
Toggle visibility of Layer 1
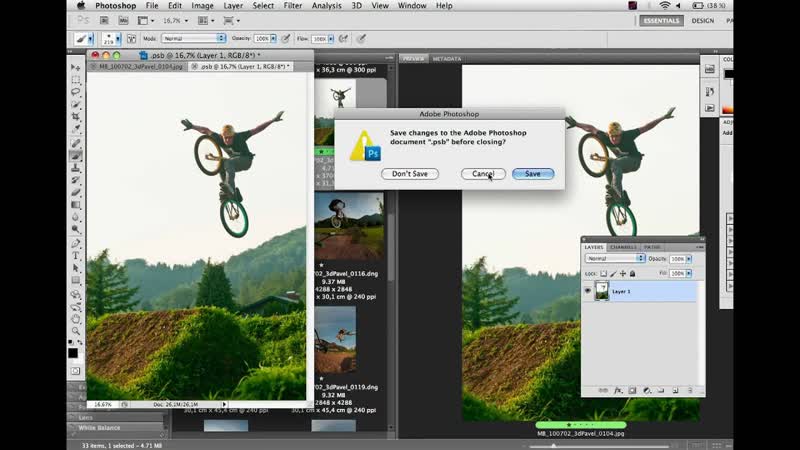[588, 291]
